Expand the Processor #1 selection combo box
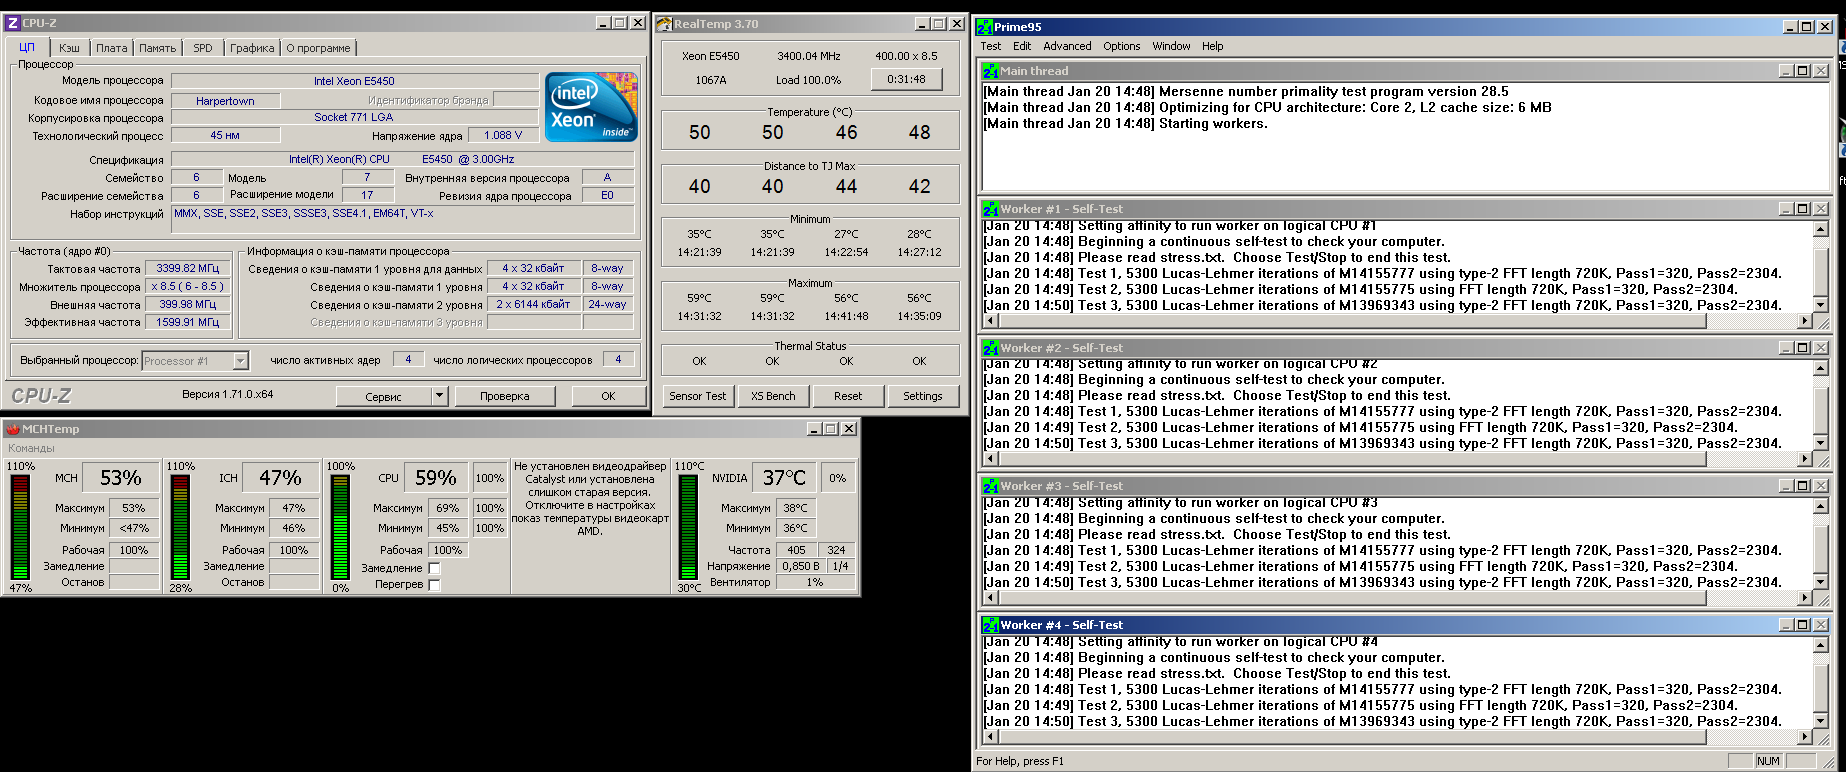 (240, 361)
